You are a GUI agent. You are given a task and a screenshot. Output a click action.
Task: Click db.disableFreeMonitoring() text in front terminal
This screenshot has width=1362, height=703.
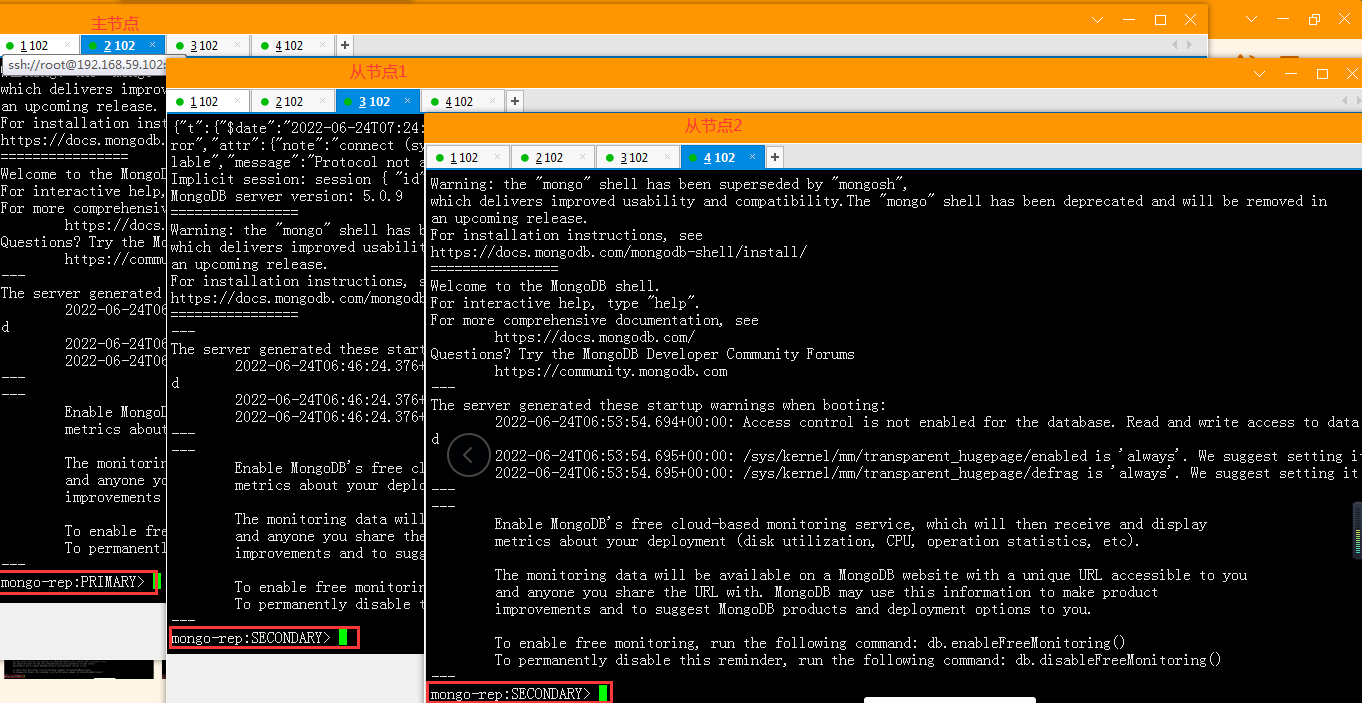[x=1118, y=660]
